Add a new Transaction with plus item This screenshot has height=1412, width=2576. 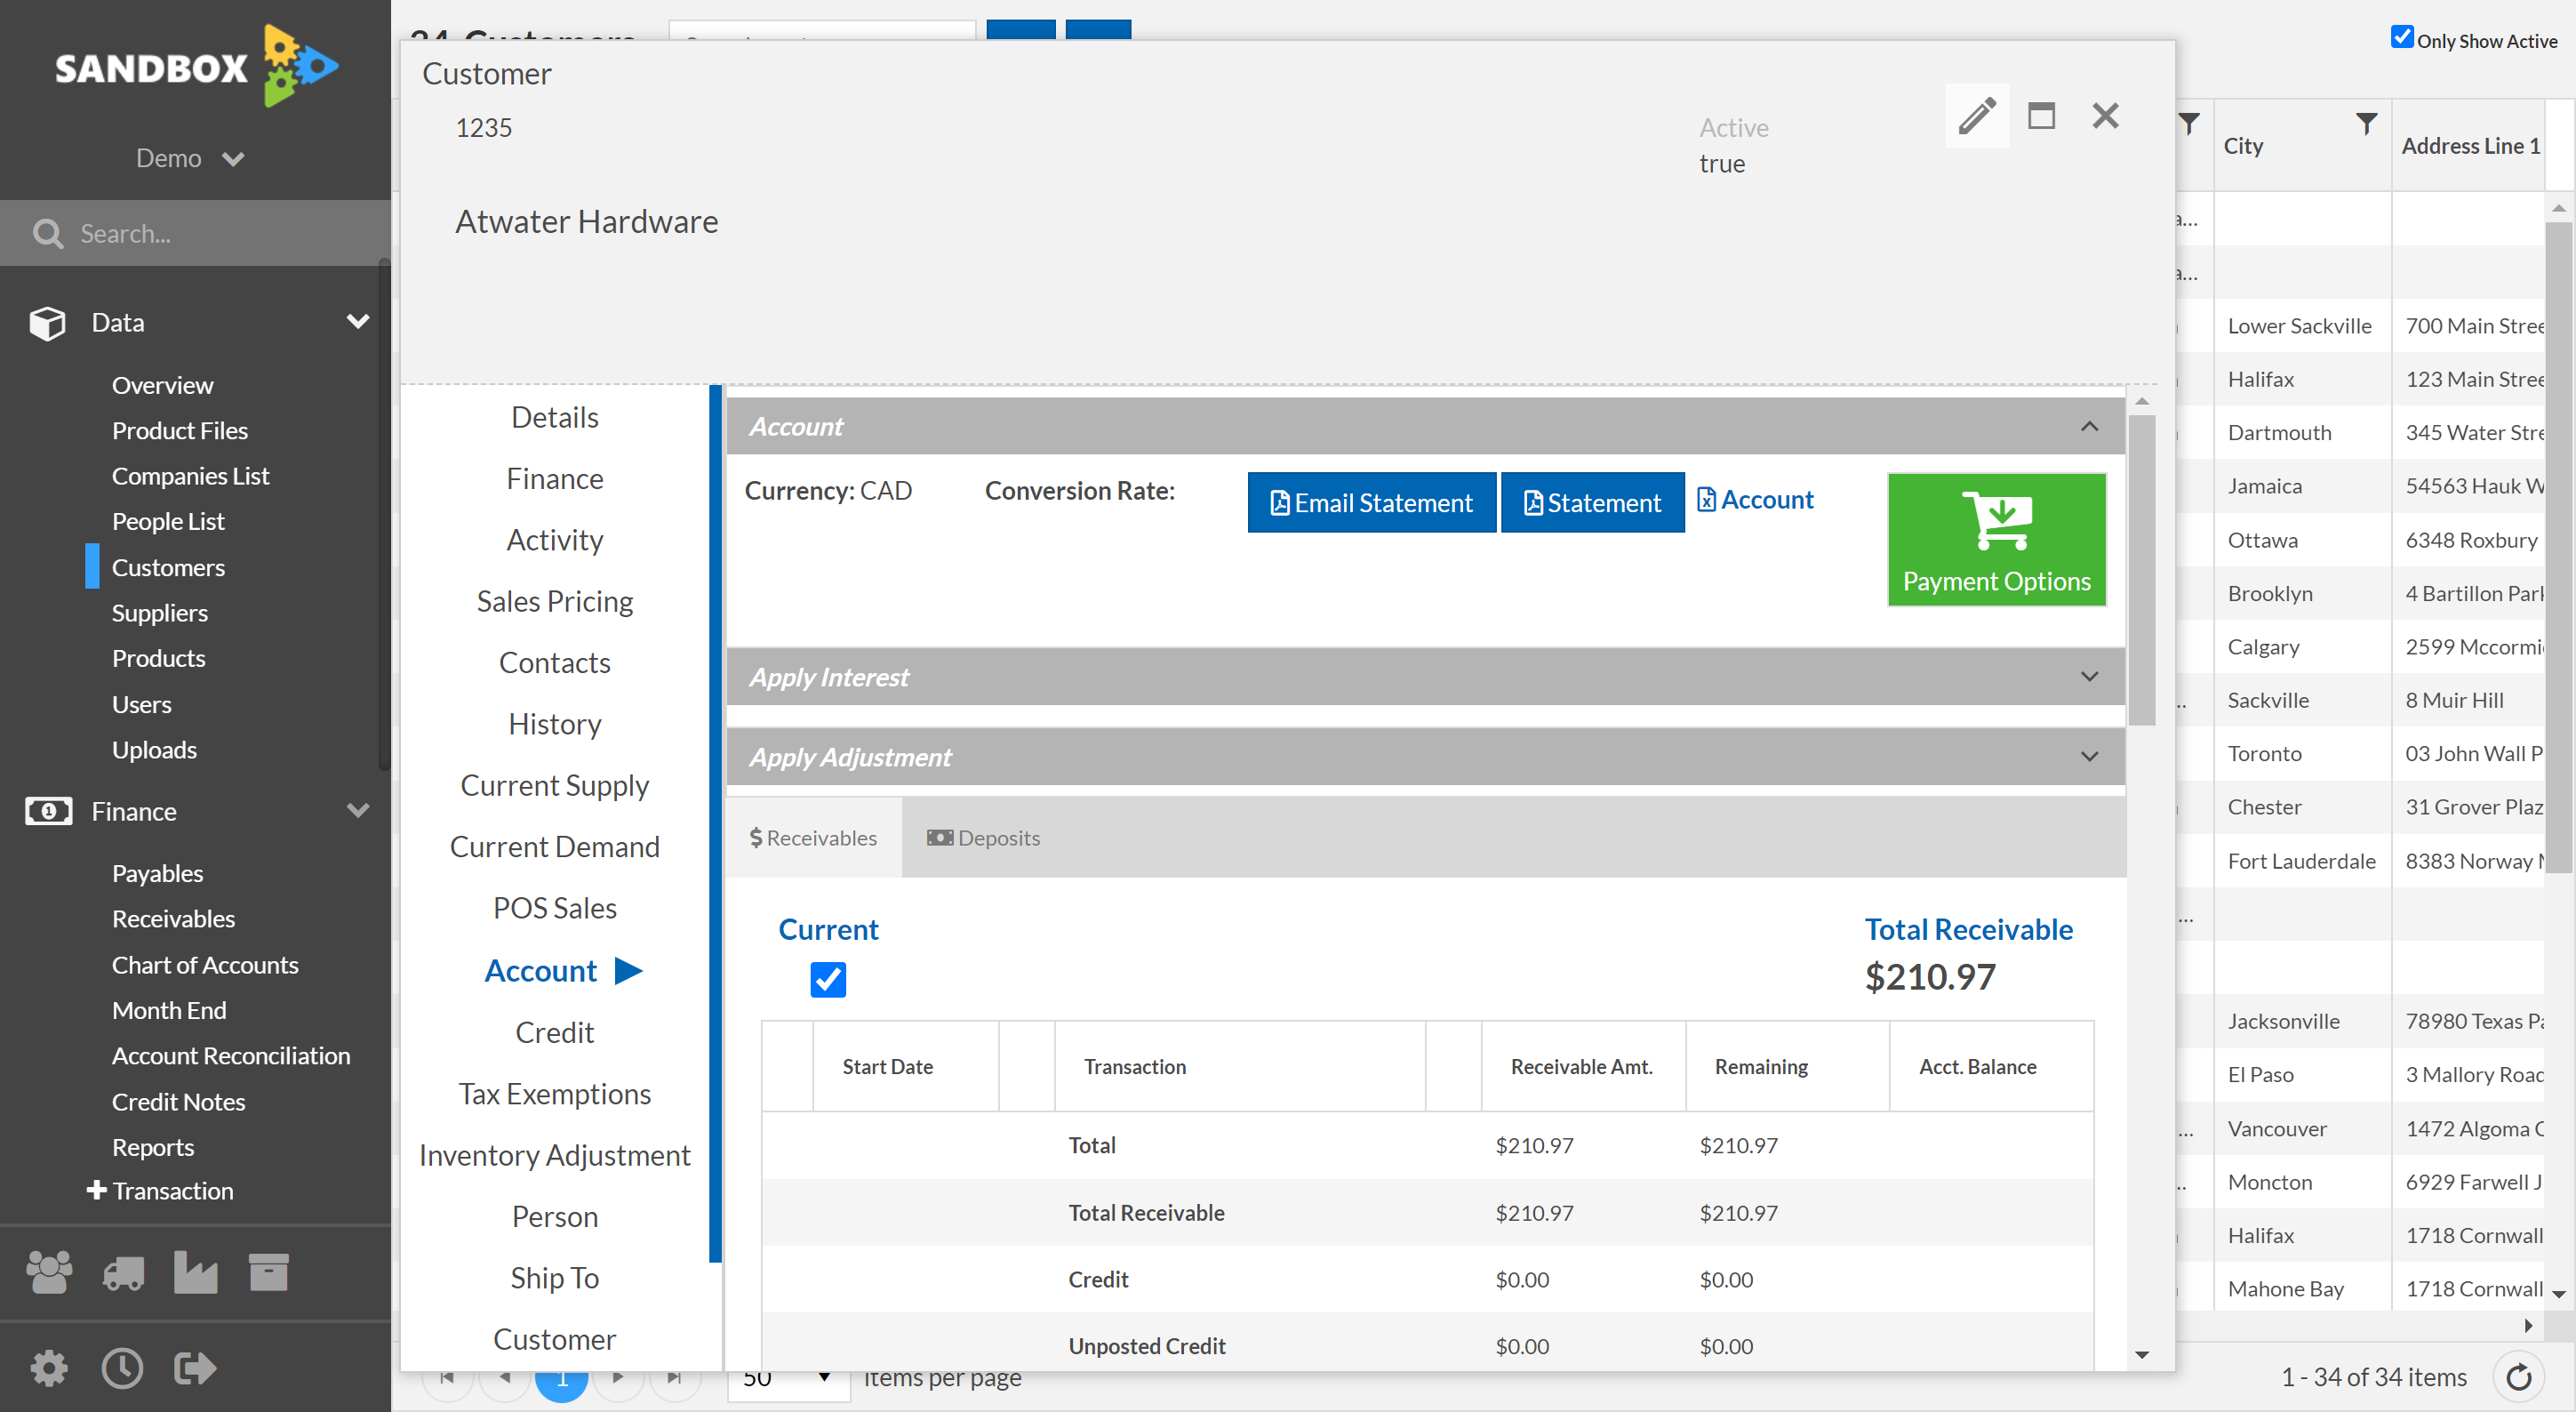(160, 1190)
